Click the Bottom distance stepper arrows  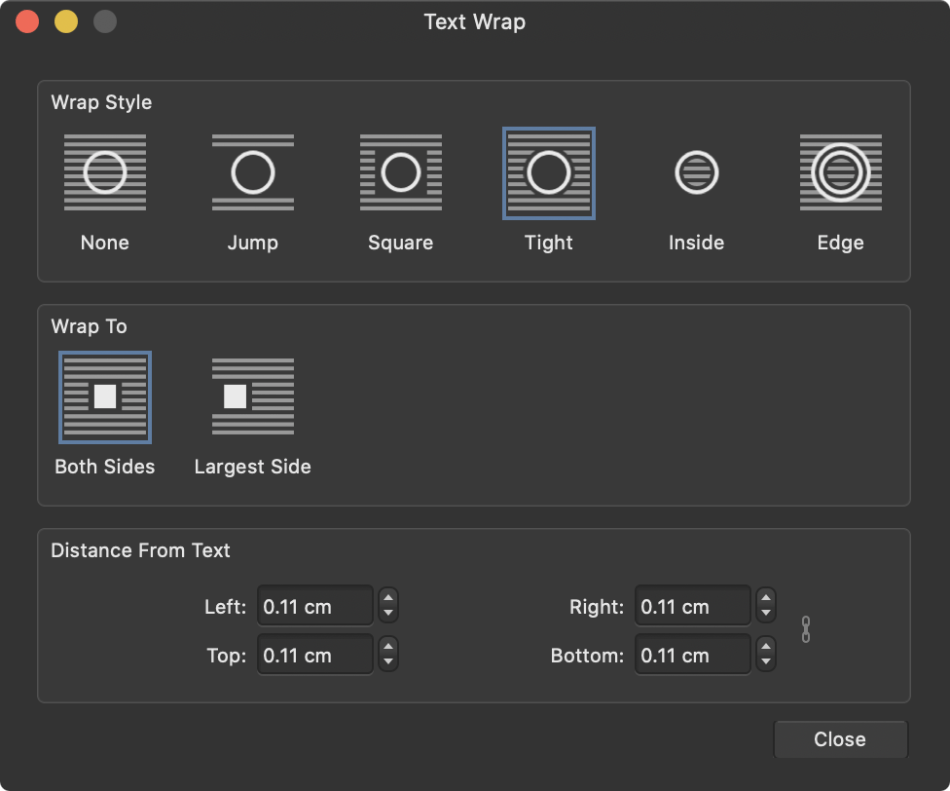766,655
